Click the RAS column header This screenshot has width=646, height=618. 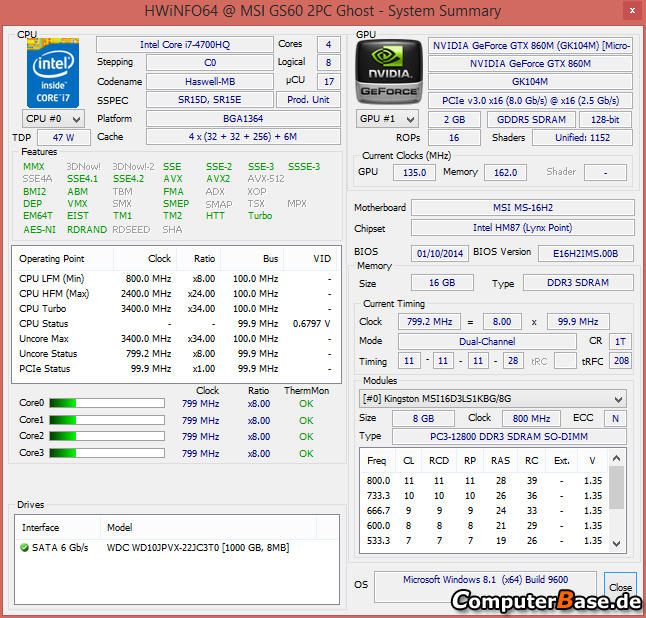[x=501, y=461]
